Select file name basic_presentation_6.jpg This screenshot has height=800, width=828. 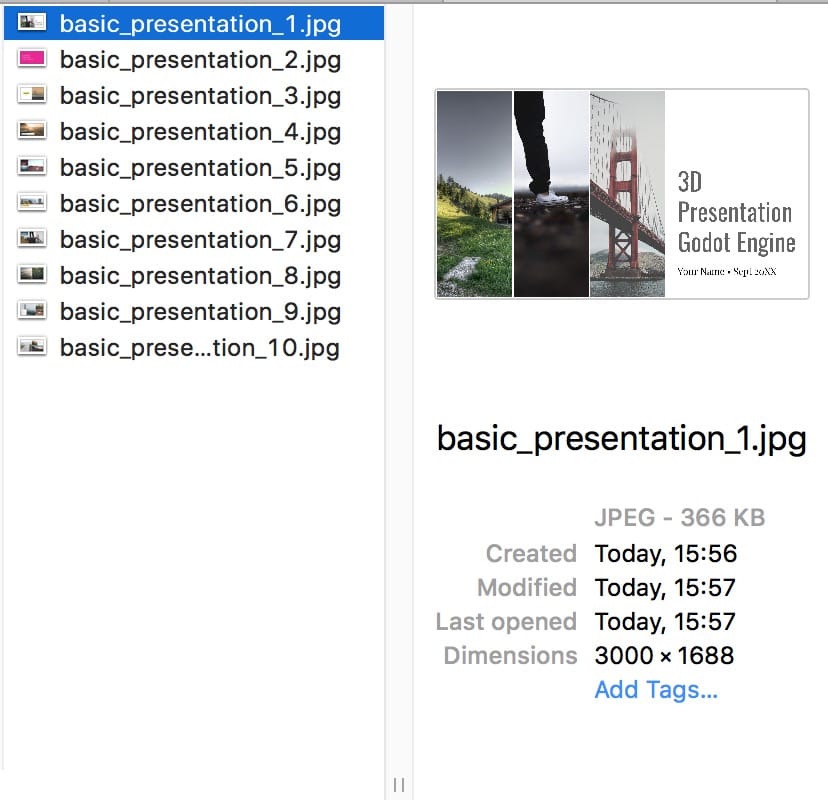[200, 204]
